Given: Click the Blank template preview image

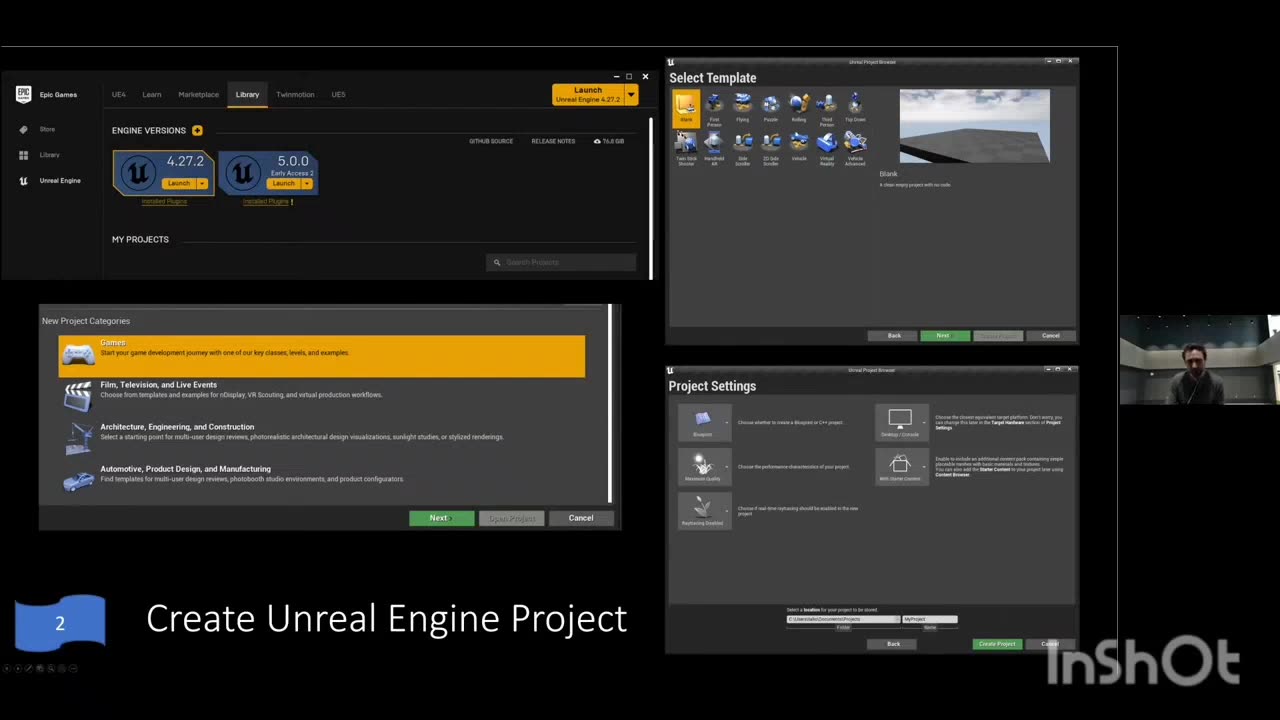Looking at the screenshot, I should (x=975, y=126).
